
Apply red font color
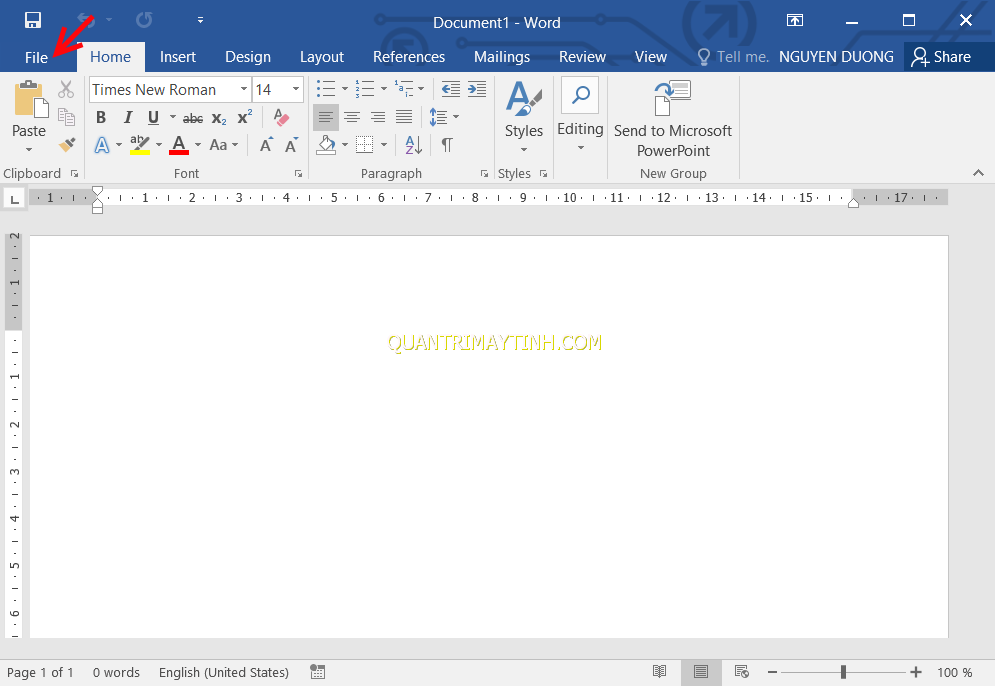179,145
